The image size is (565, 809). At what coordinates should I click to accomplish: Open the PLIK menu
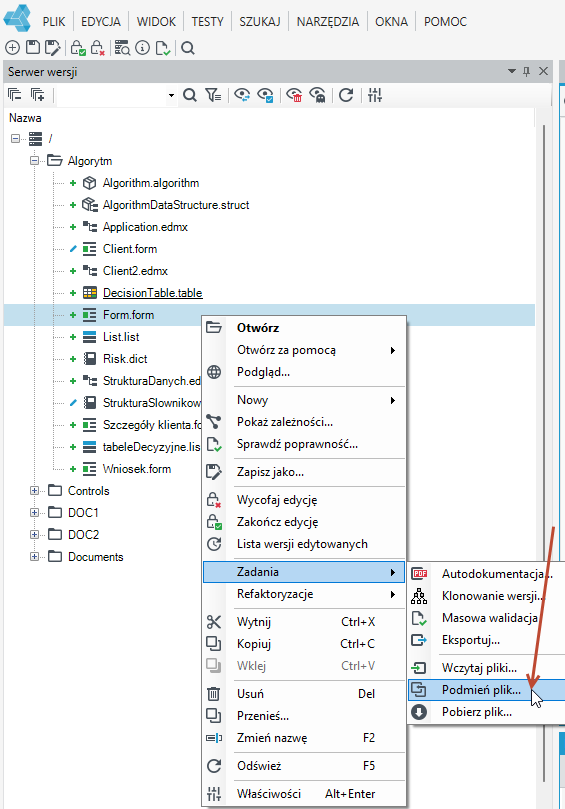click(54, 22)
